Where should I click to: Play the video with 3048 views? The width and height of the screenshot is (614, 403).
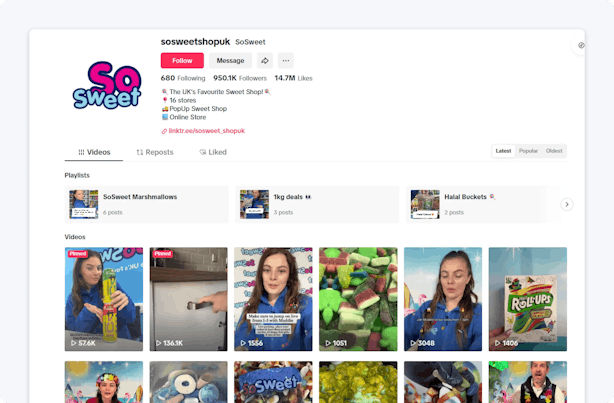pyautogui.click(x=443, y=299)
